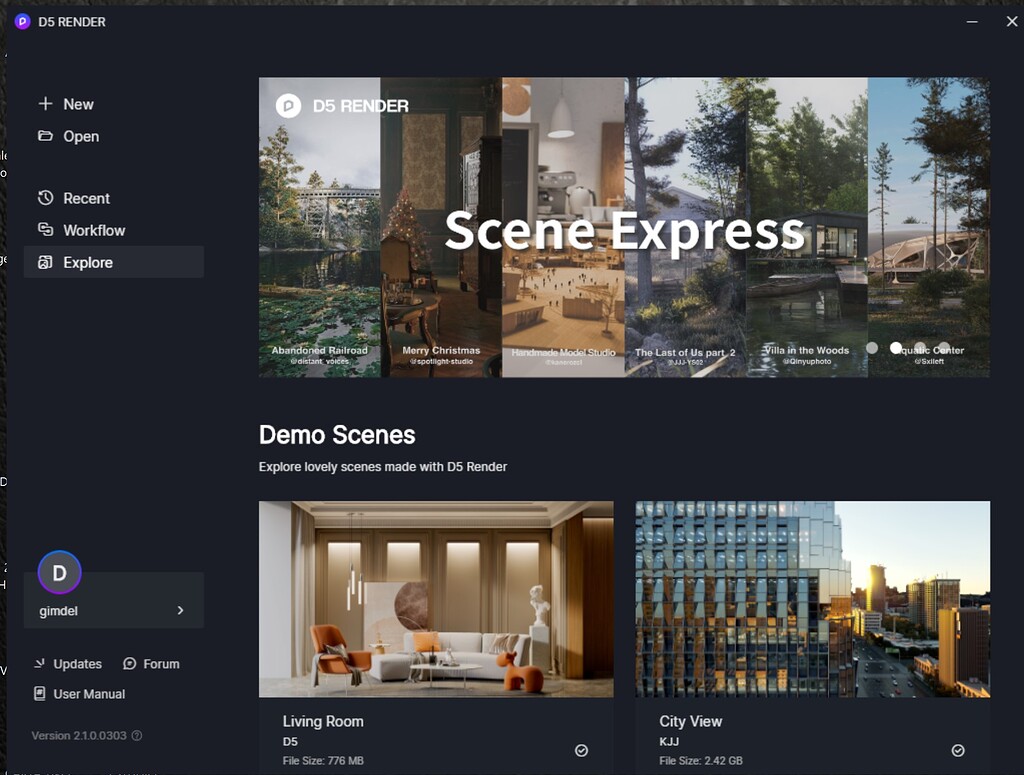Open the City View scene thumbnail
This screenshot has height=775, width=1024.
coord(812,599)
